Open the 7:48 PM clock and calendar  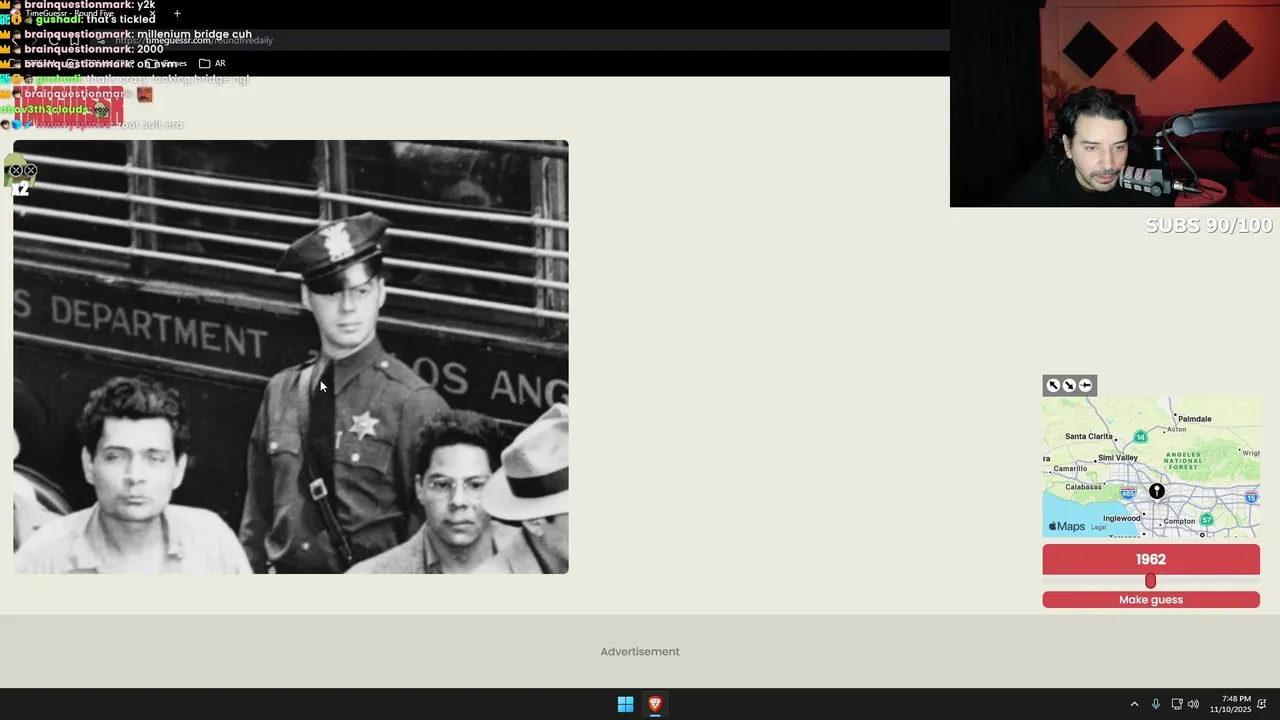pyautogui.click(x=1230, y=704)
